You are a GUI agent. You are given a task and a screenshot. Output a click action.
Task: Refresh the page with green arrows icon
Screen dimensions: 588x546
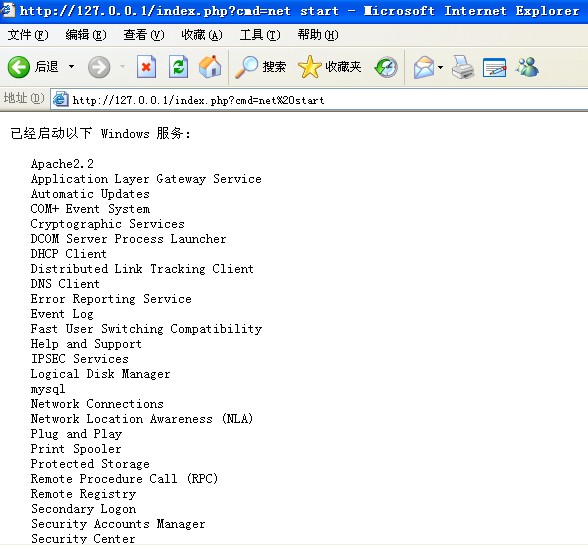[x=178, y=67]
